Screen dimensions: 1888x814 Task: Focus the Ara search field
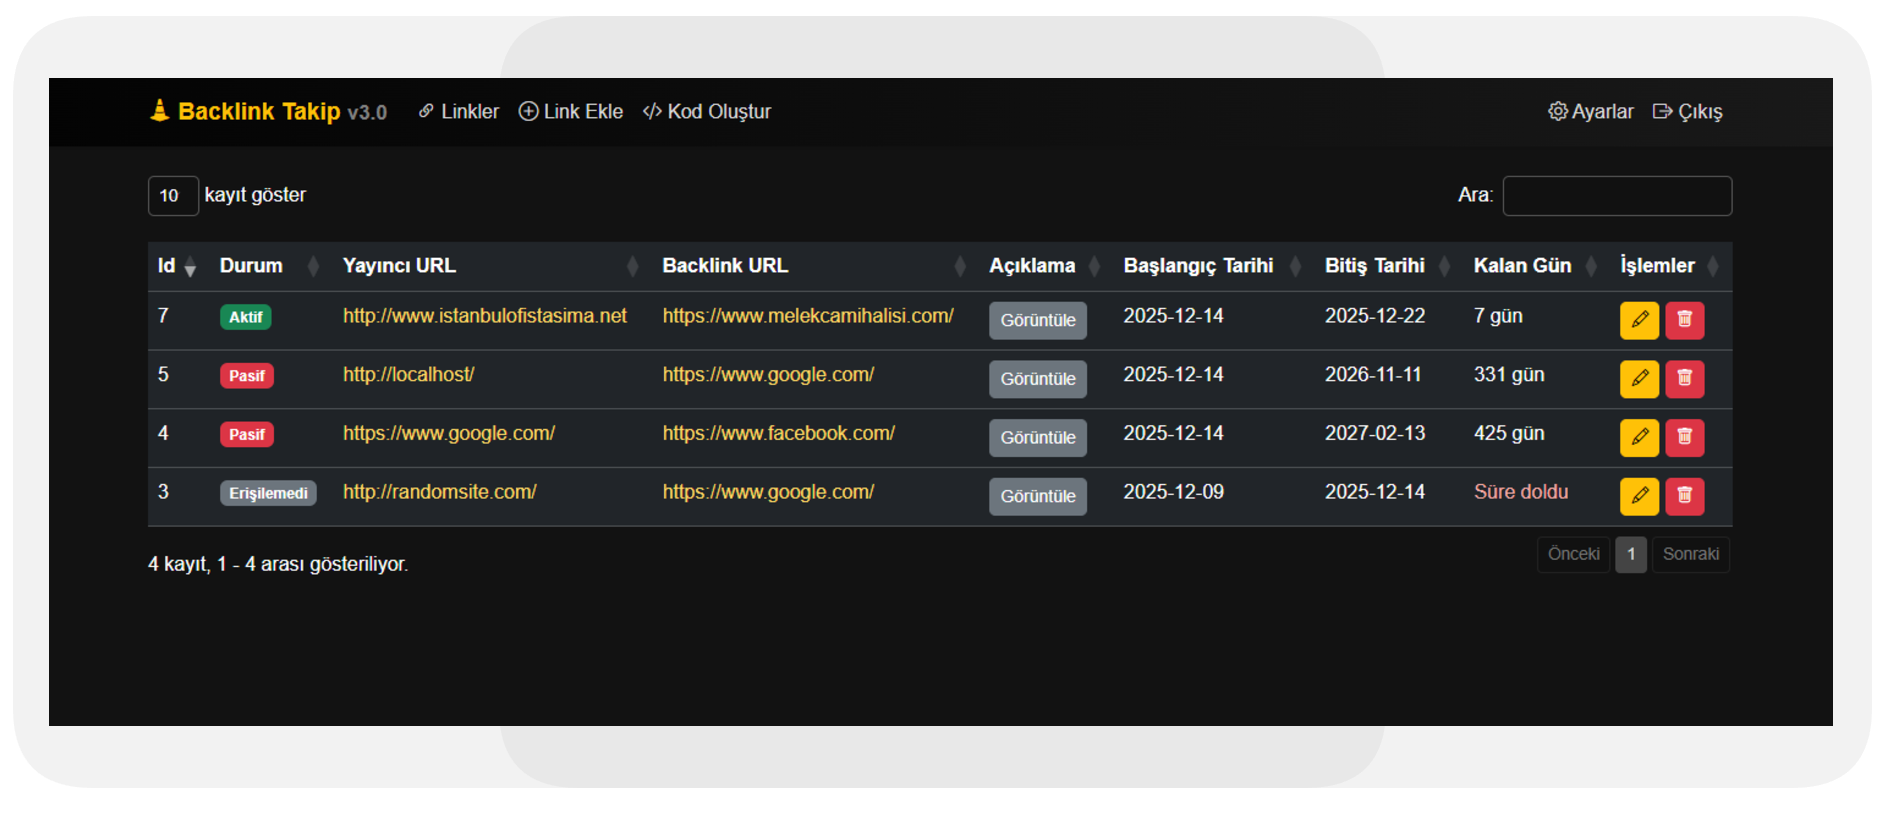pos(1617,196)
